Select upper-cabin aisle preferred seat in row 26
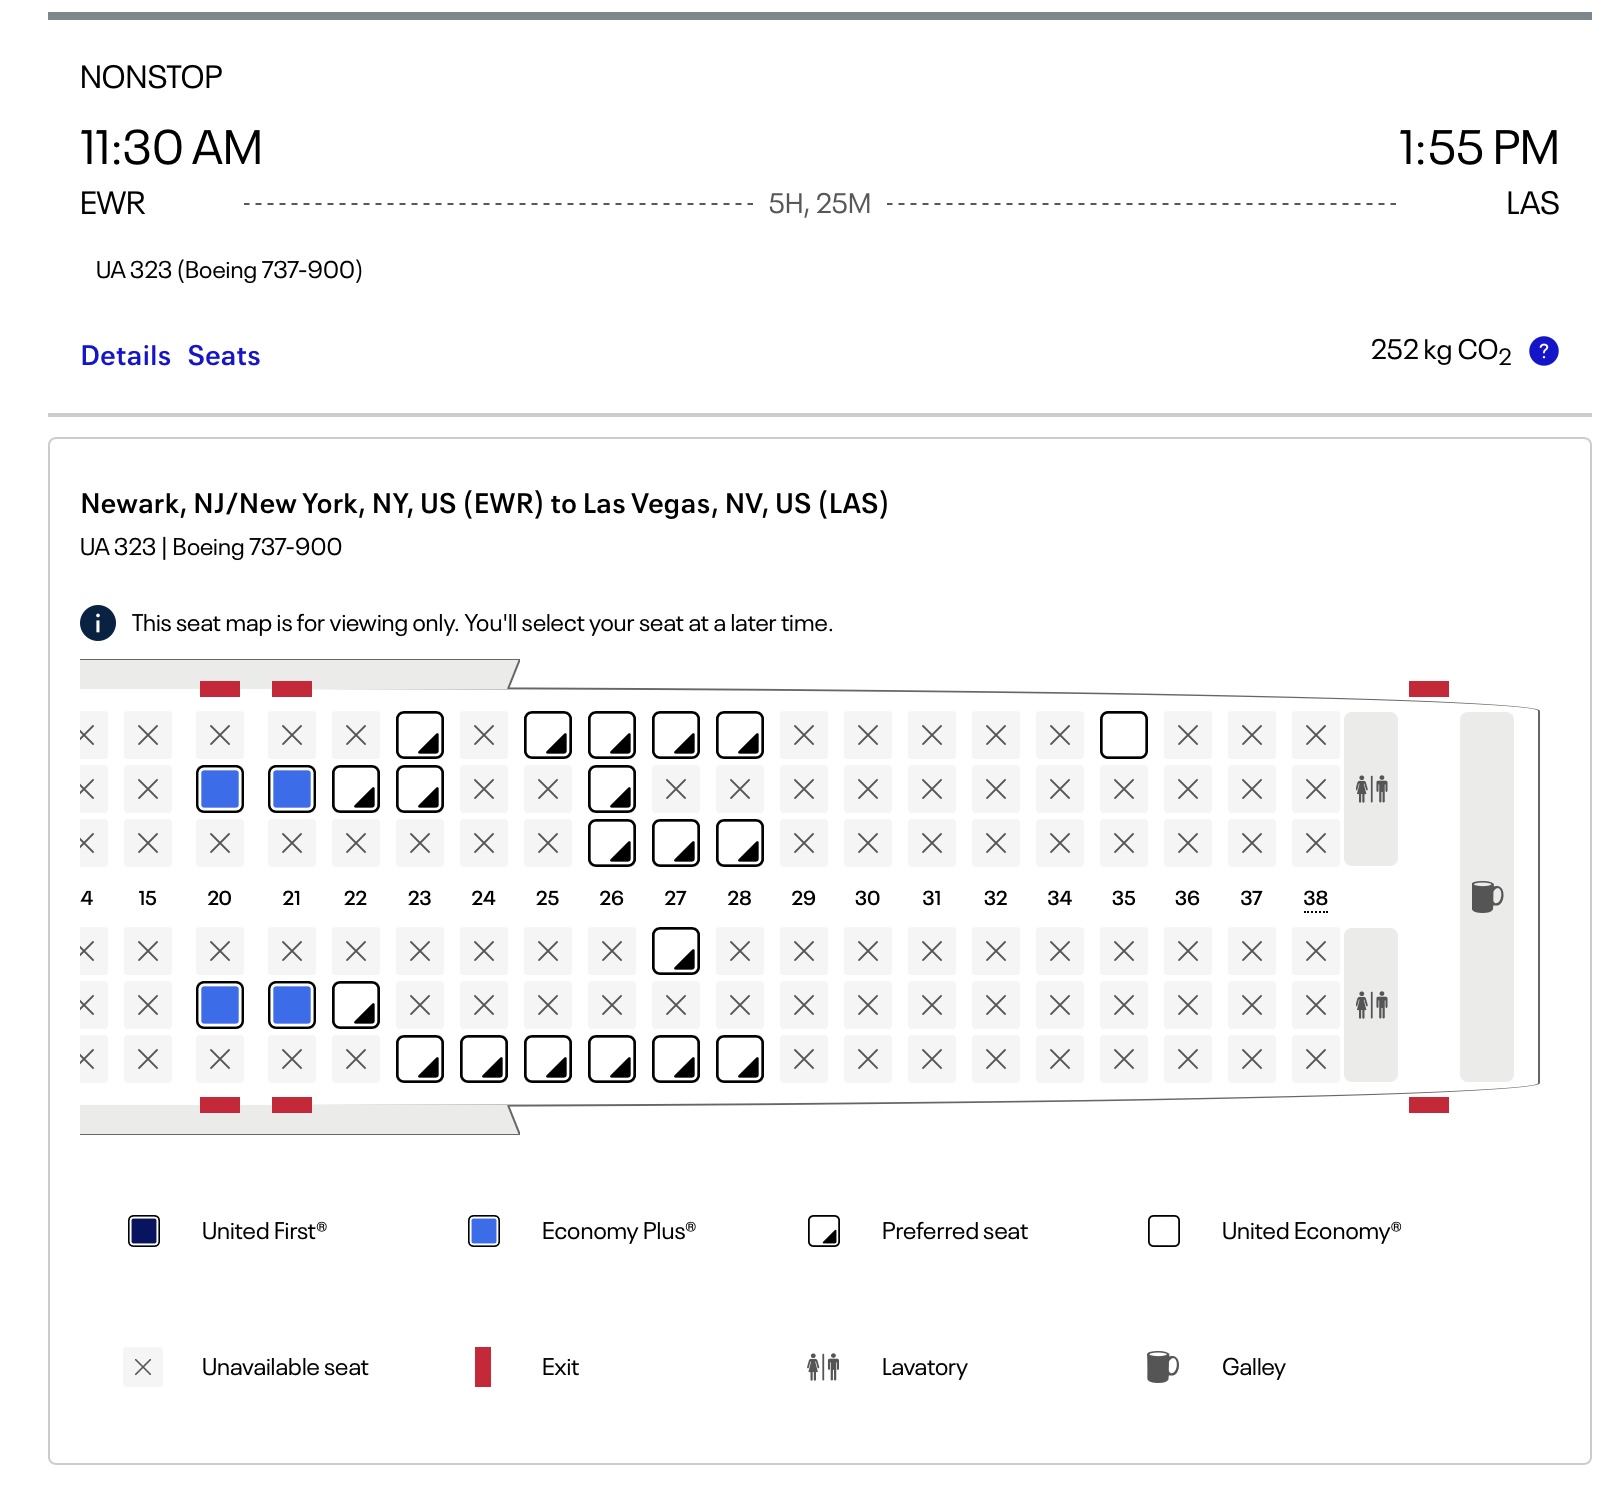 click(x=612, y=843)
